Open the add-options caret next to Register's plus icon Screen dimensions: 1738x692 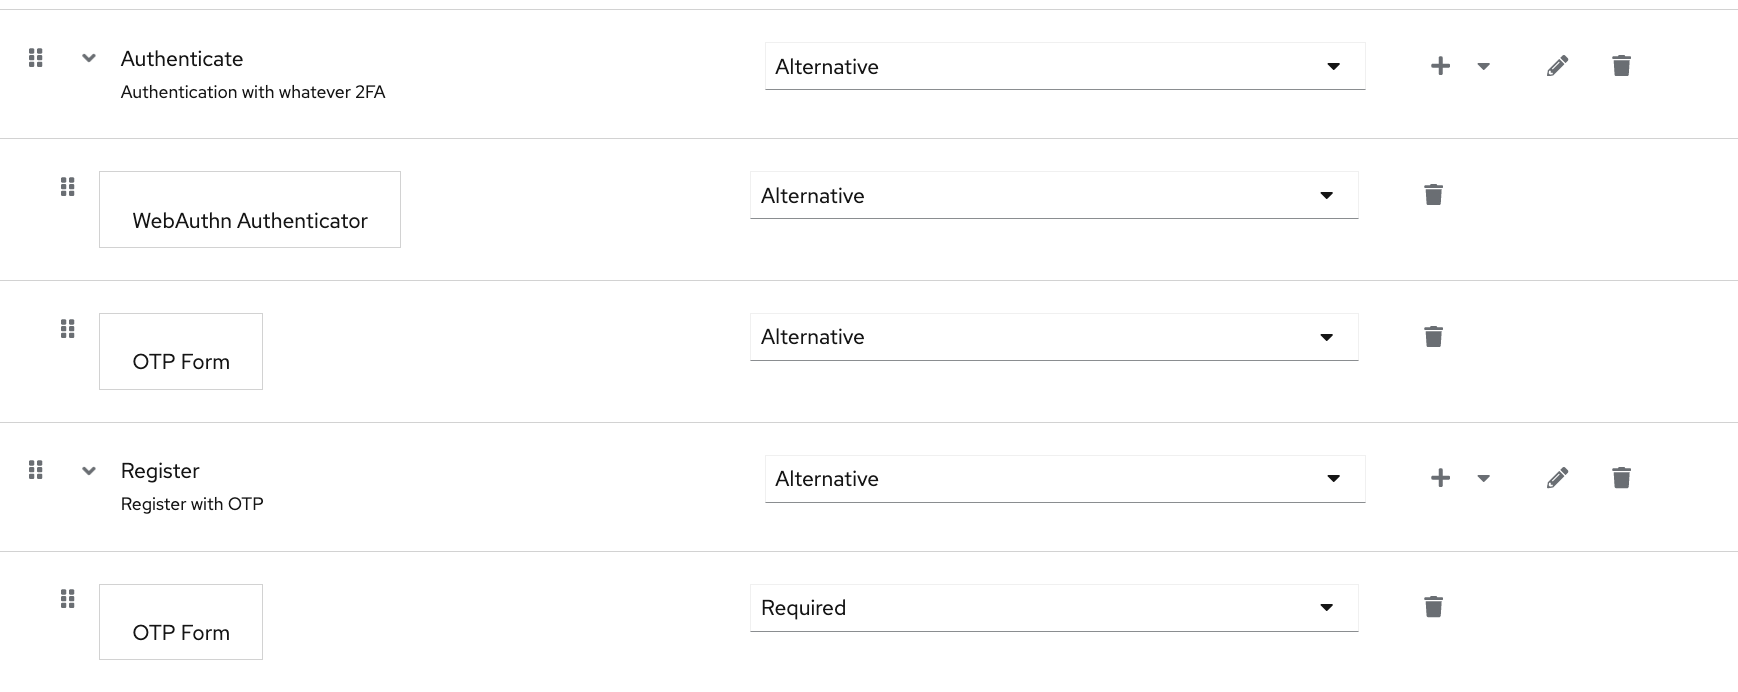click(x=1483, y=478)
